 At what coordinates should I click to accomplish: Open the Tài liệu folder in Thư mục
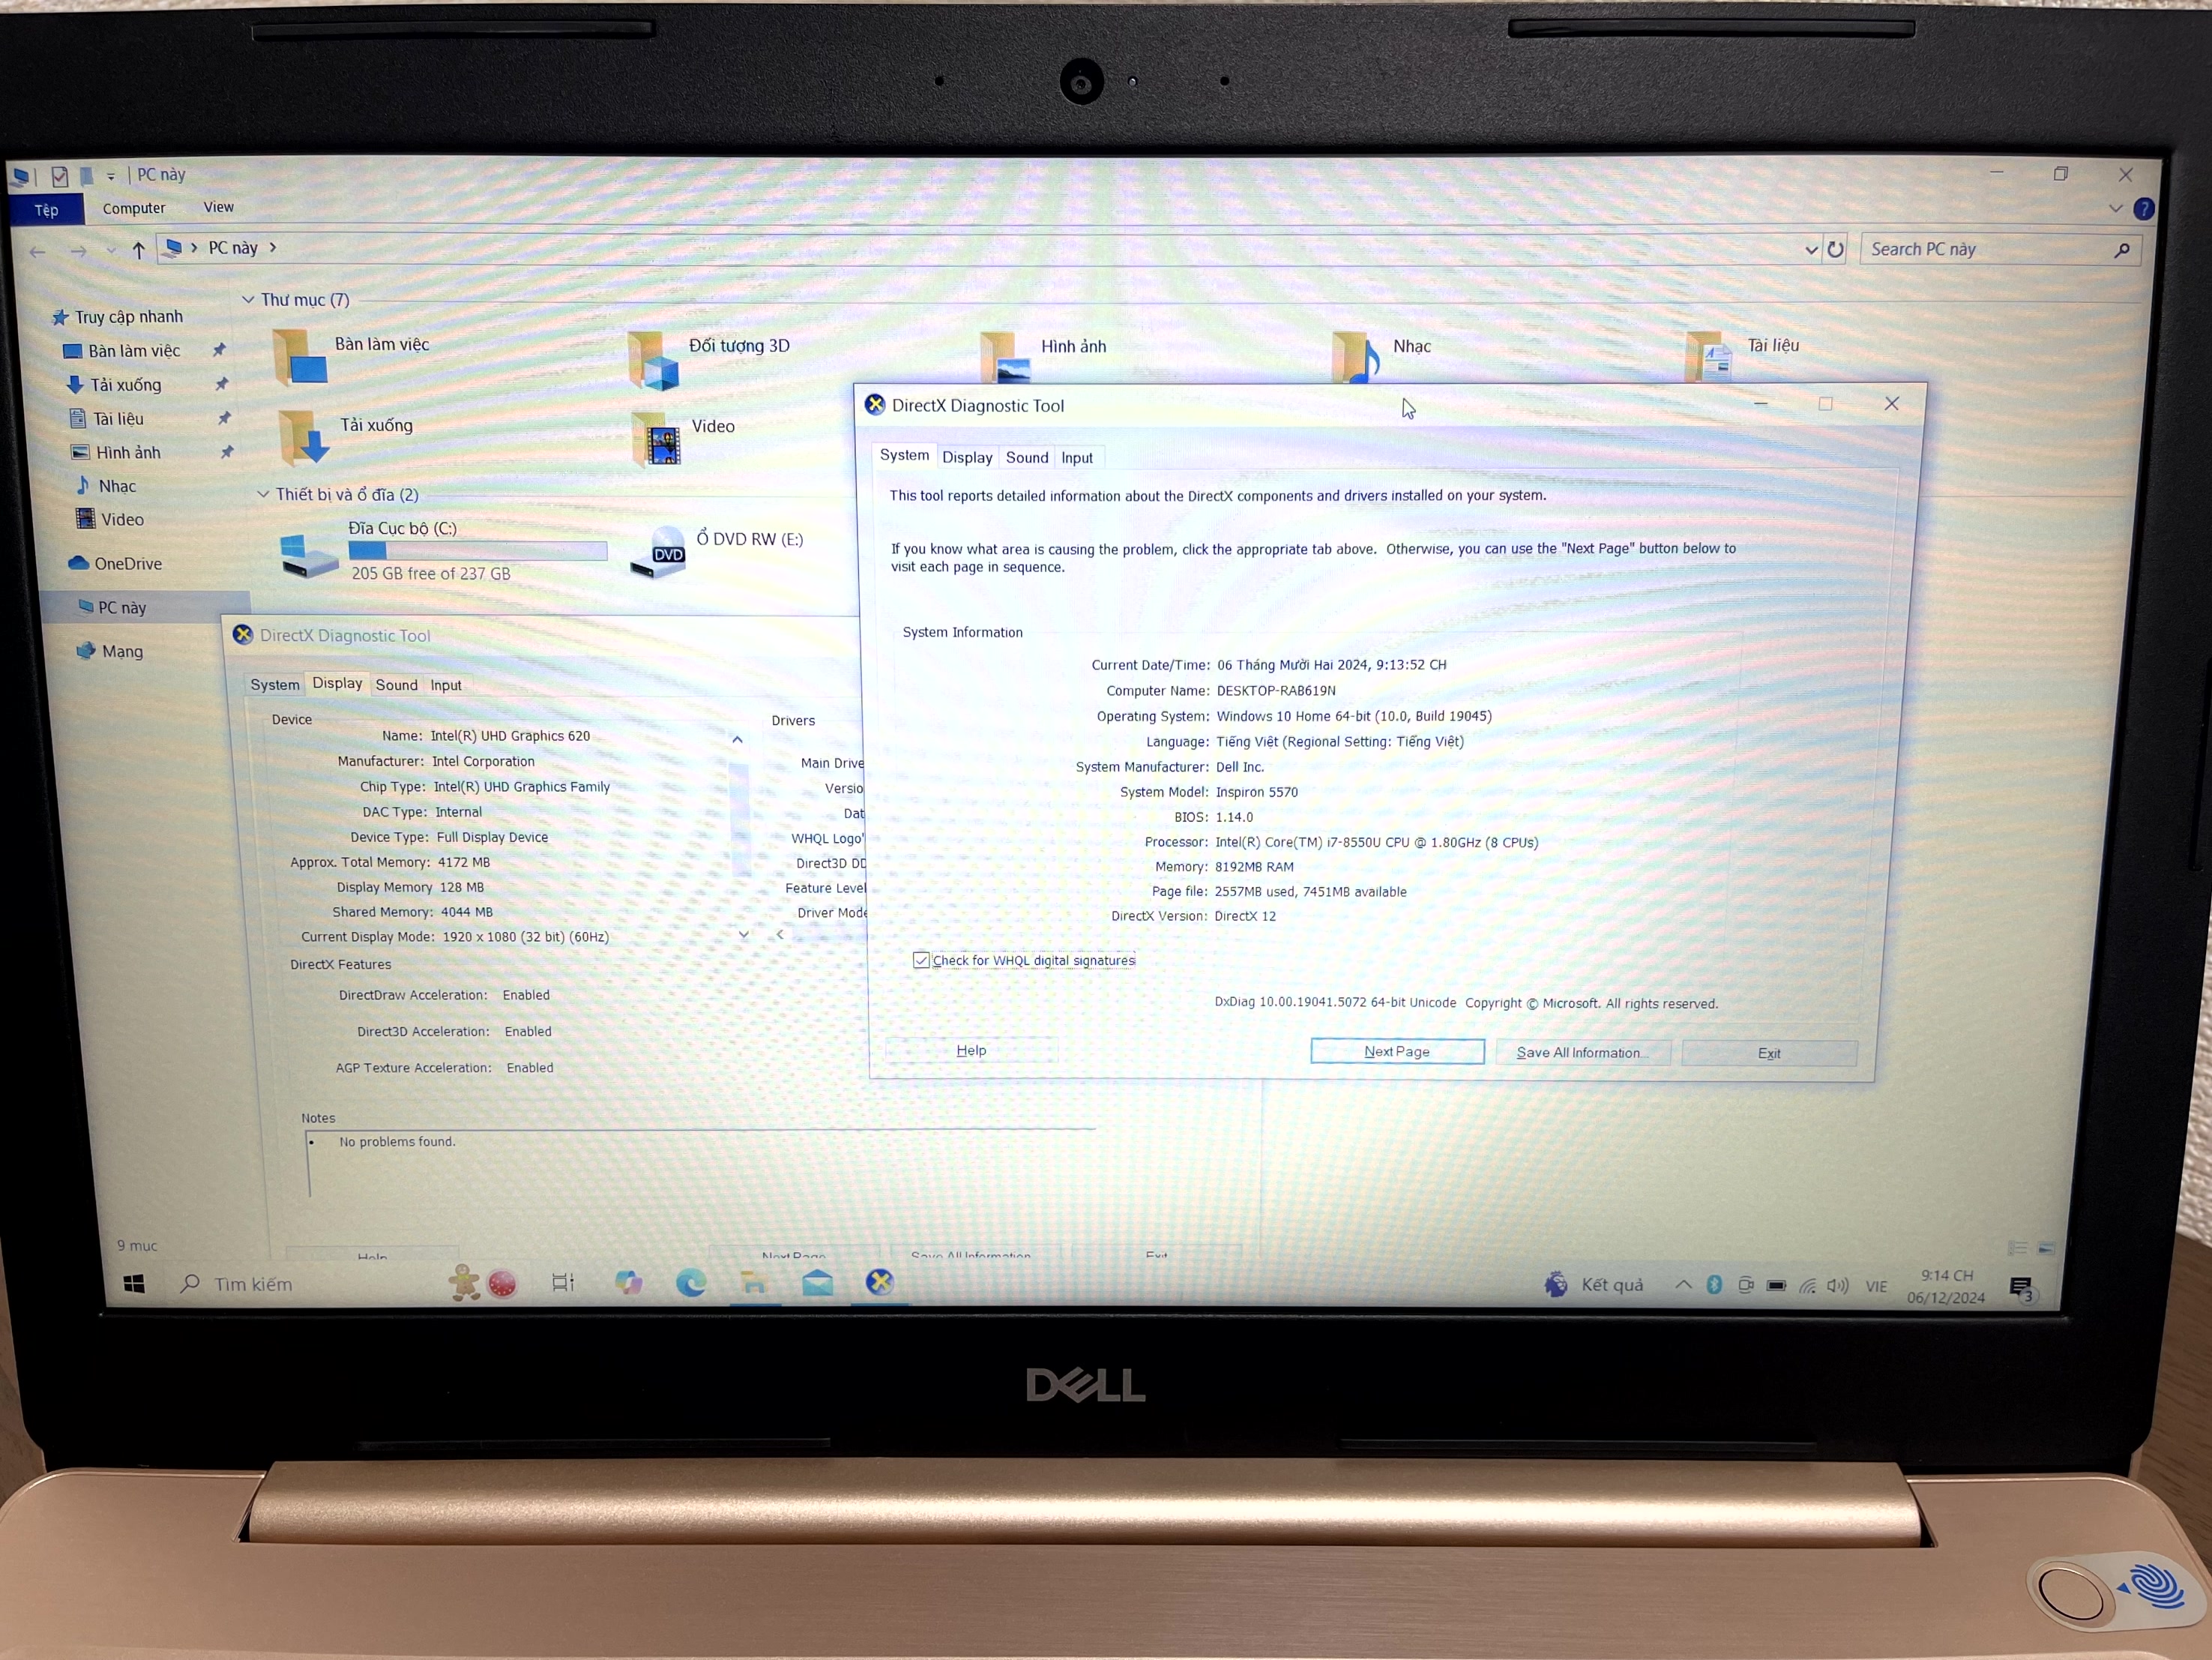coord(1709,357)
